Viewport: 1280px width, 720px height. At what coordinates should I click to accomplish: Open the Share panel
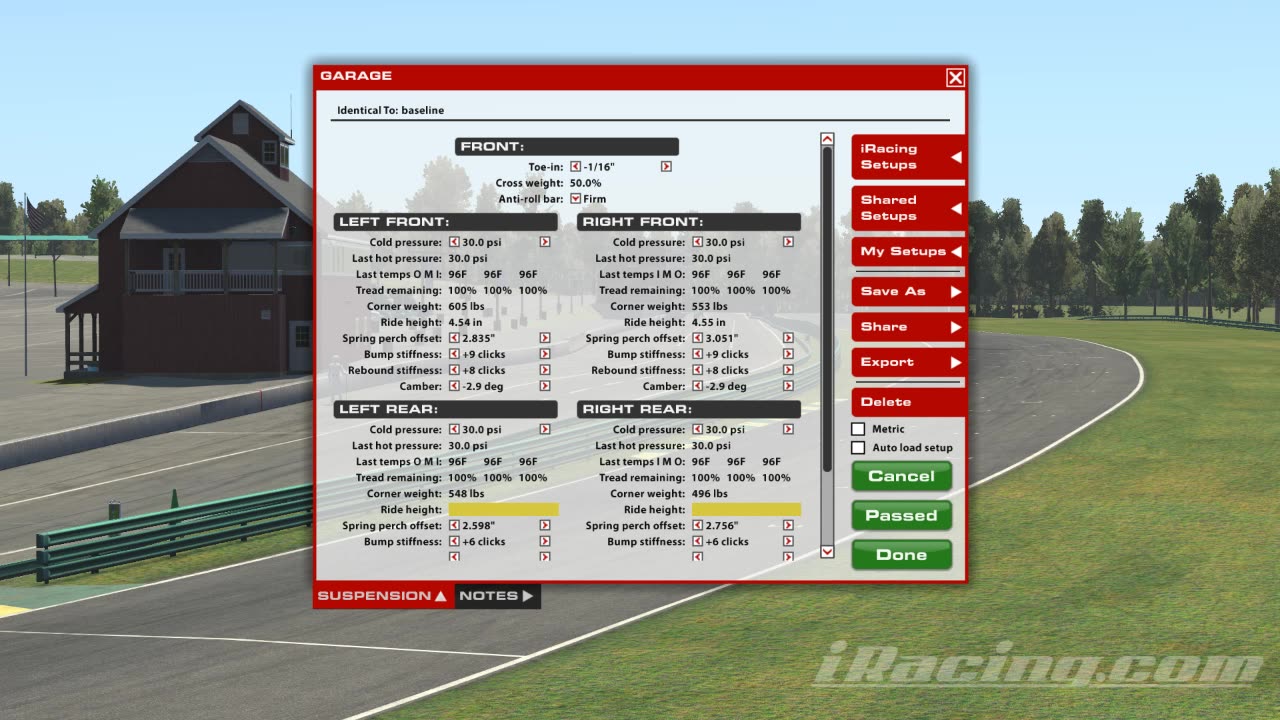pyautogui.click(x=908, y=327)
